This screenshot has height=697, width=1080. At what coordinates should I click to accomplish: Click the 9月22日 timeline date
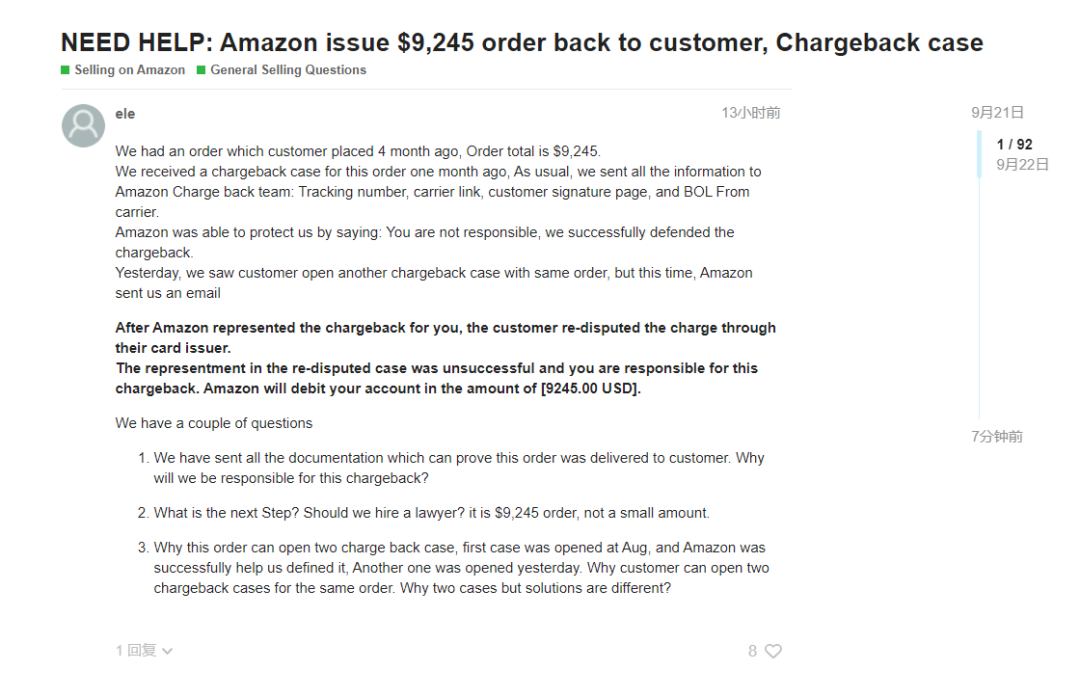pos(1022,164)
